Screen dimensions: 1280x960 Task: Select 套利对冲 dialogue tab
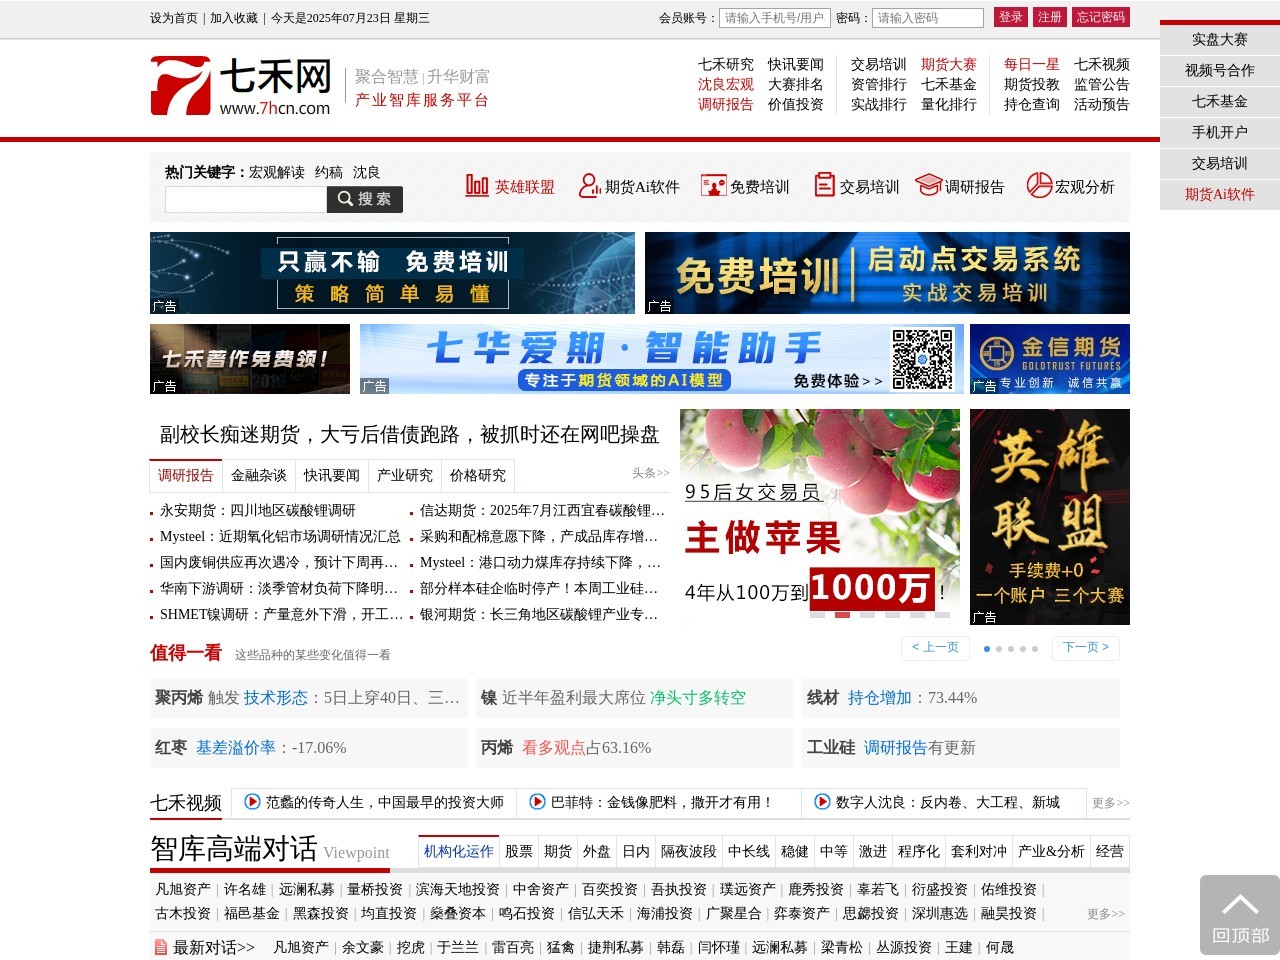point(979,852)
